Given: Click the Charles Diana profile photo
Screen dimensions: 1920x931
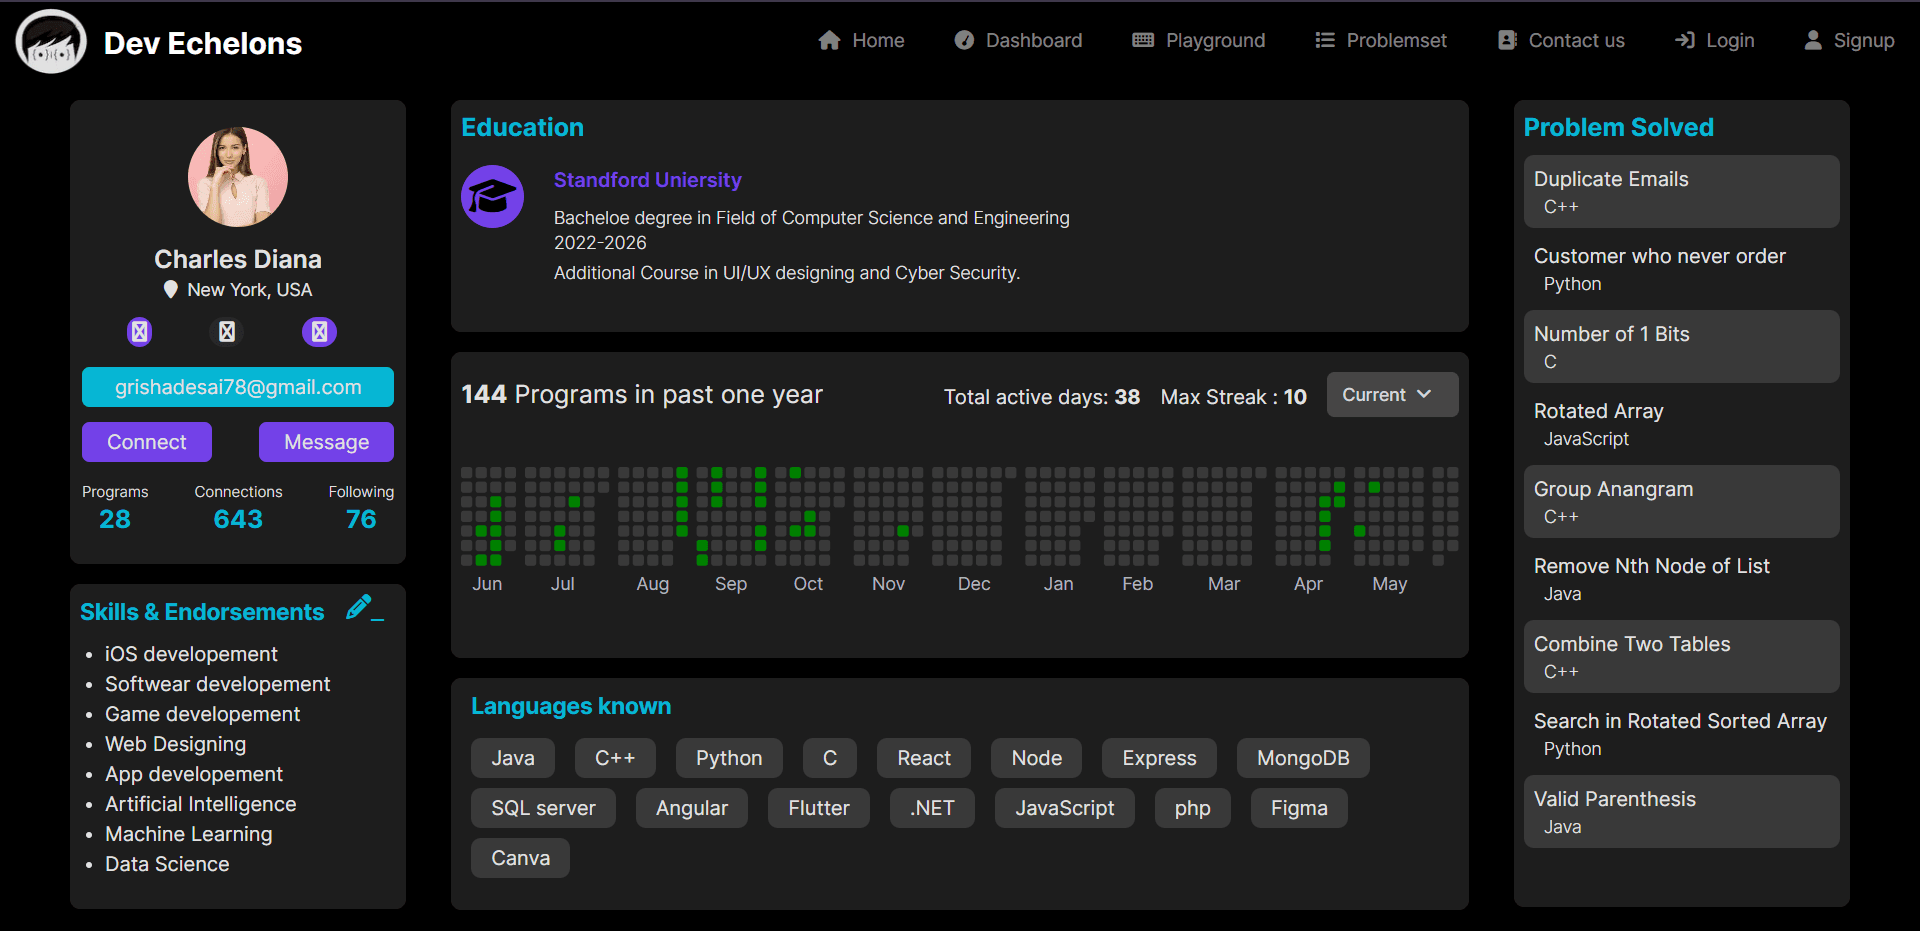Looking at the screenshot, I should pos(238,177).
